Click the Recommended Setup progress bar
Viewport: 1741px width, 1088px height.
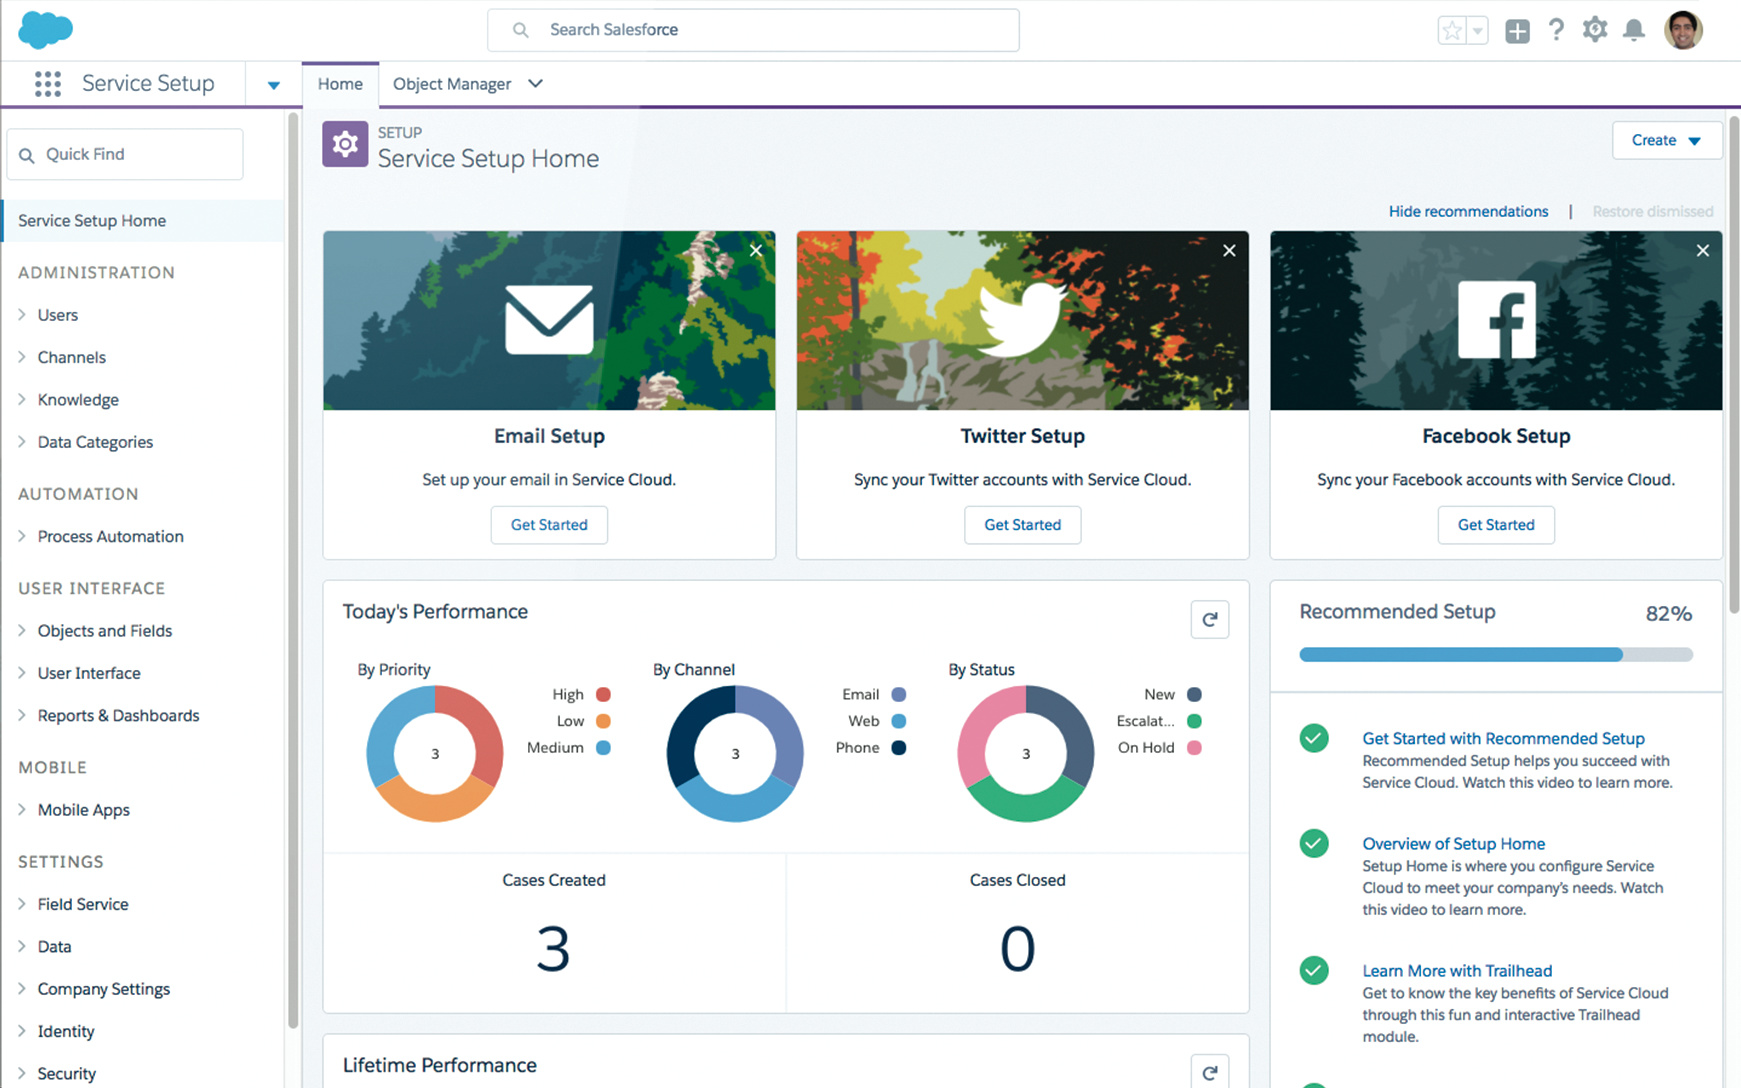[1495, 655]
